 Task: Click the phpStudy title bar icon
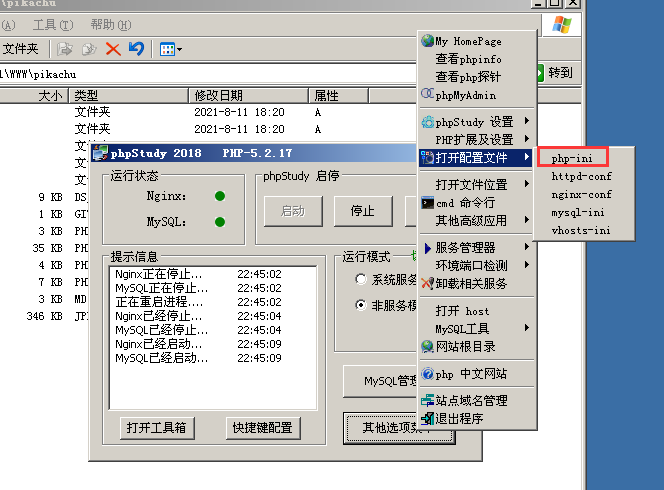(x=100, y=153)
